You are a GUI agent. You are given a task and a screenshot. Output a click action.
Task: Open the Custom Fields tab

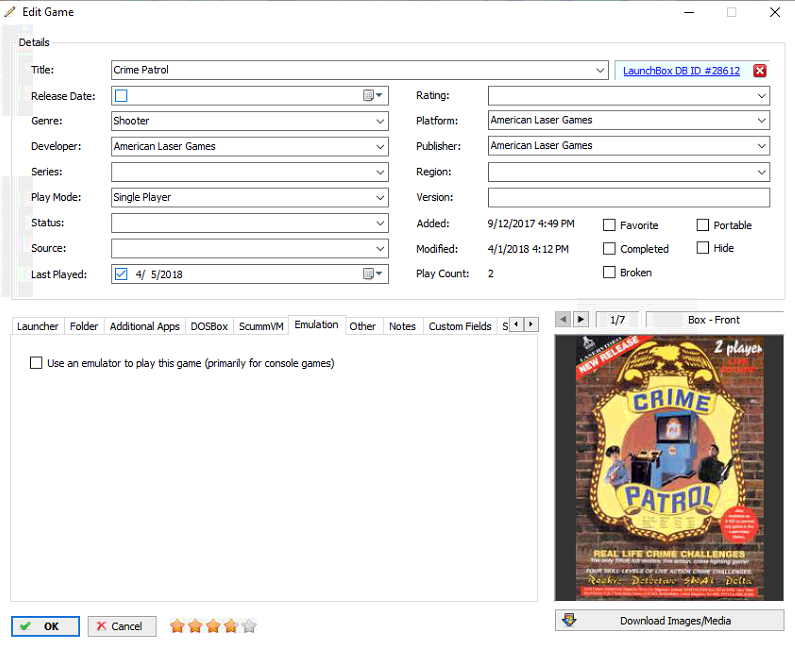point(460,326)
